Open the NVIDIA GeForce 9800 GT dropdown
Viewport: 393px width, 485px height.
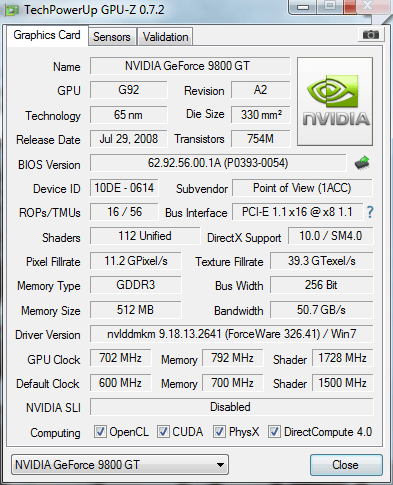pyautogui.click(x=120, y=464)
